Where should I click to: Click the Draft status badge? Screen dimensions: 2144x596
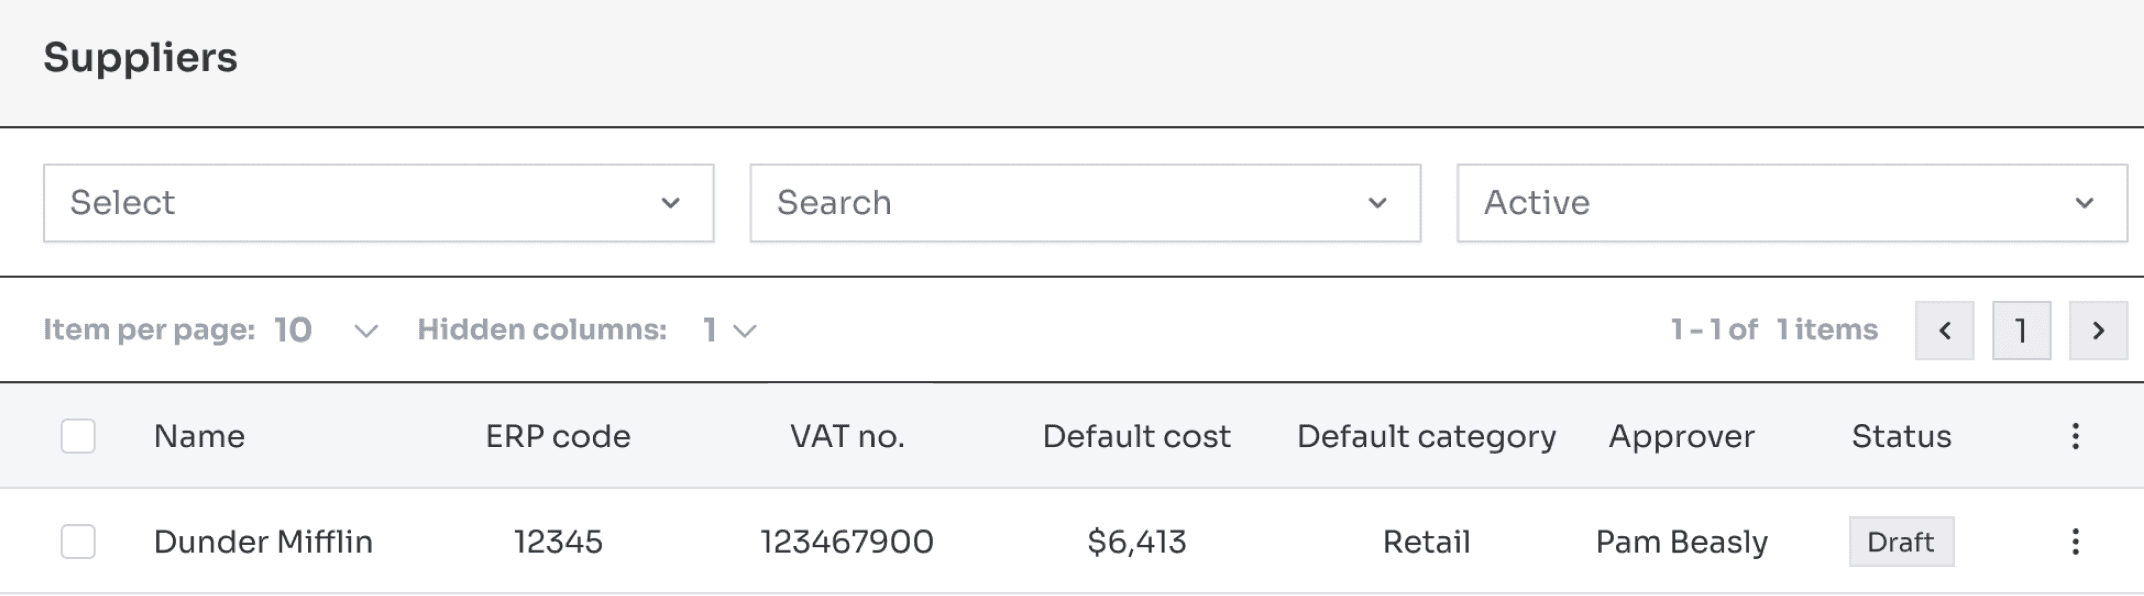(1901, 541)
